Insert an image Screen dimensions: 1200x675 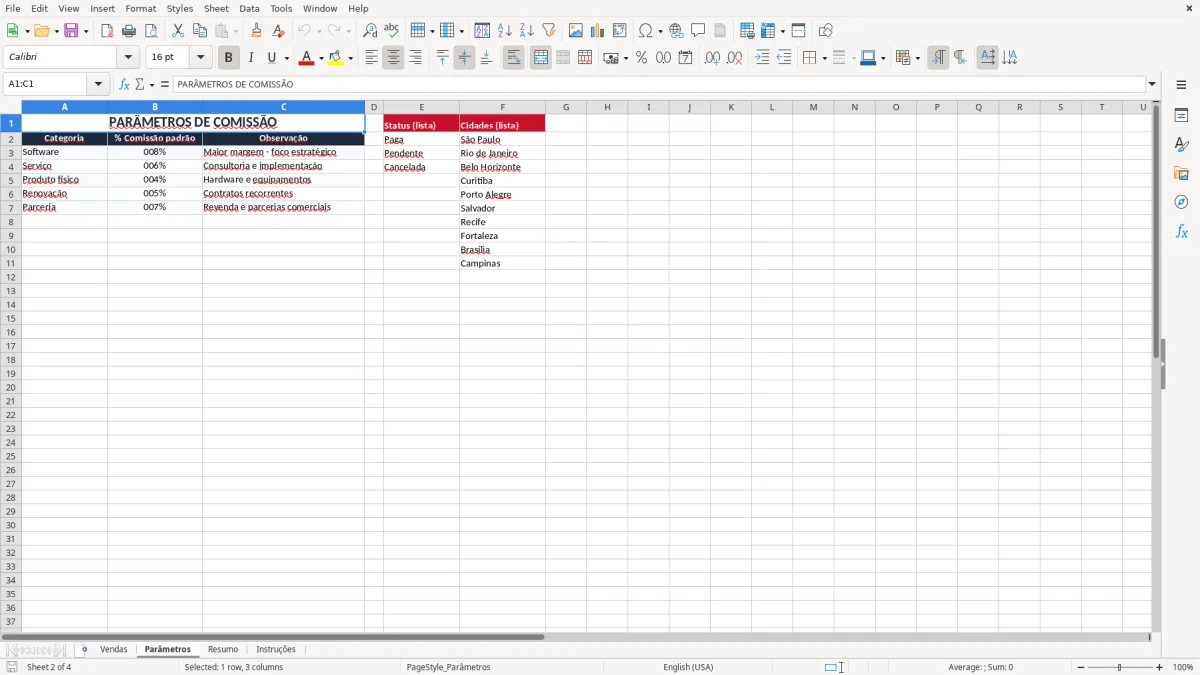[x=576, y=31]
